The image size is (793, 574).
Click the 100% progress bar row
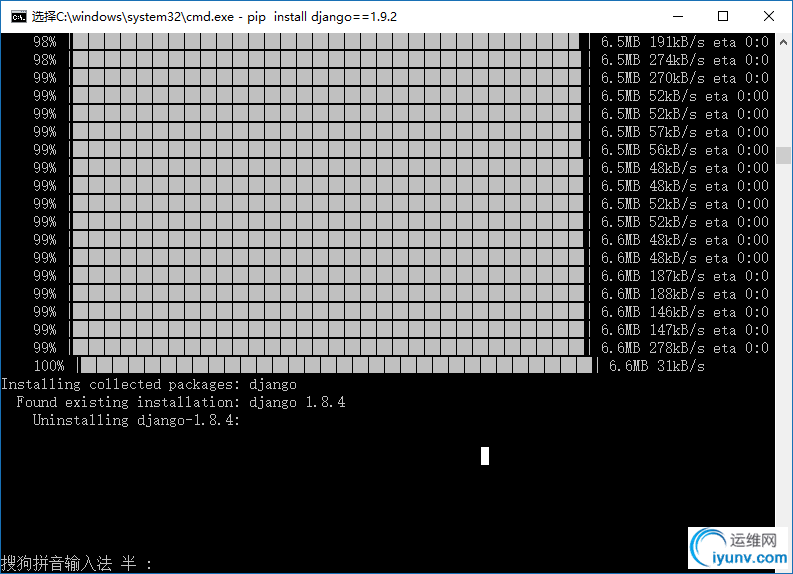pos(369,366)
